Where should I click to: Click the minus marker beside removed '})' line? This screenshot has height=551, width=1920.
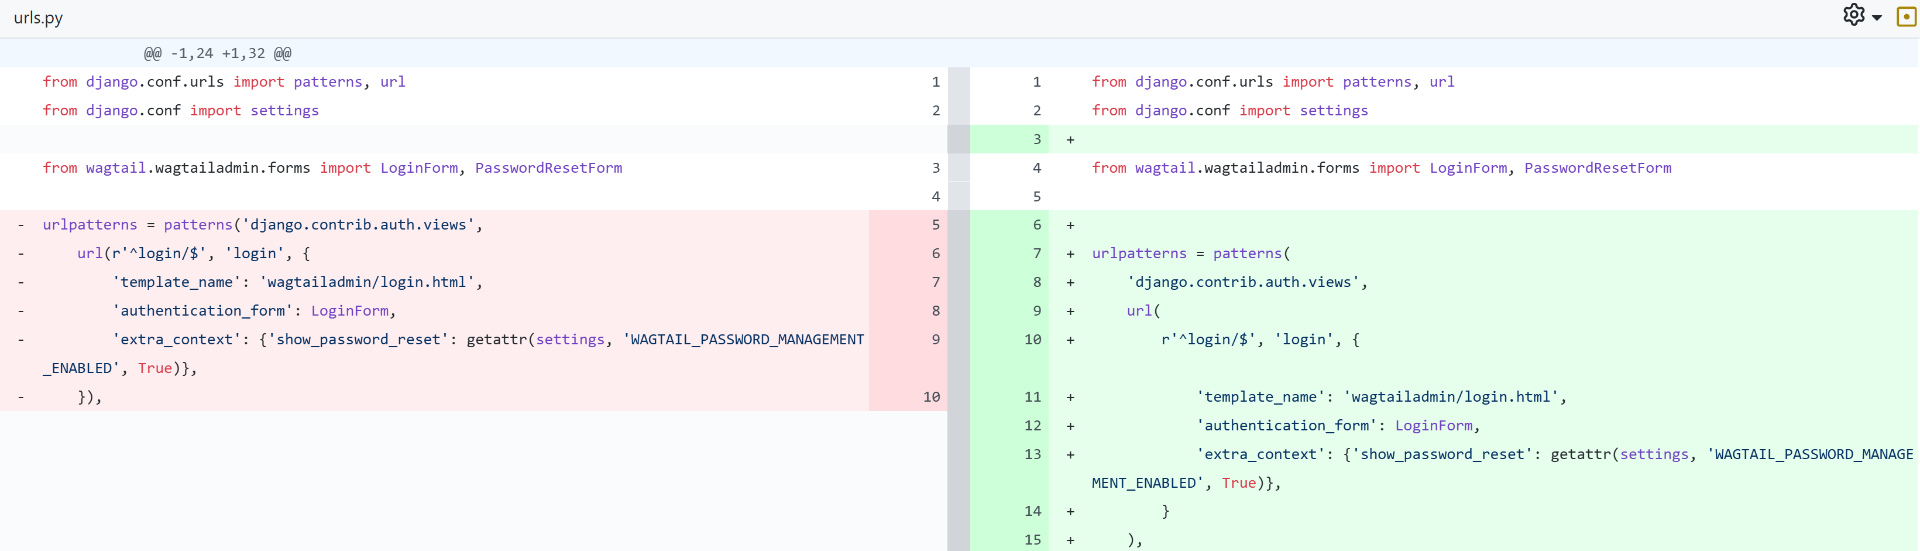coord(21,397)
